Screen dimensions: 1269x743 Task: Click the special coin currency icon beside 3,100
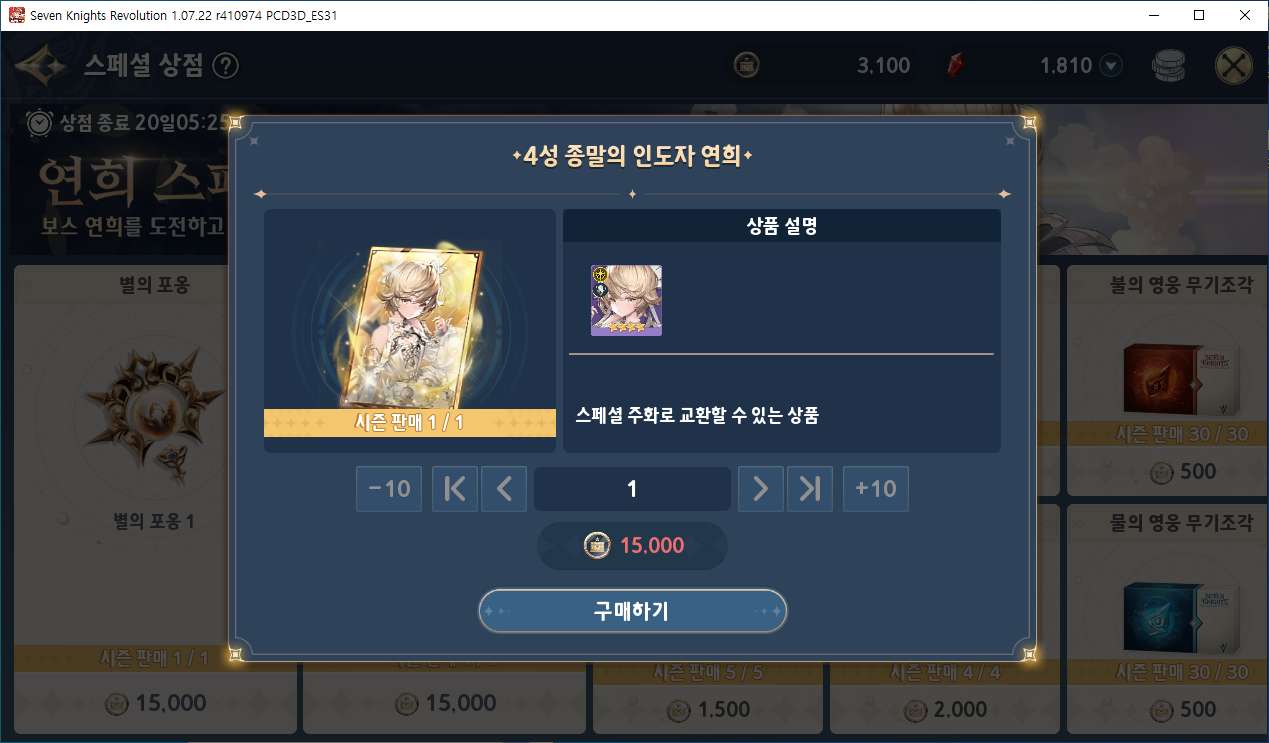746,66
